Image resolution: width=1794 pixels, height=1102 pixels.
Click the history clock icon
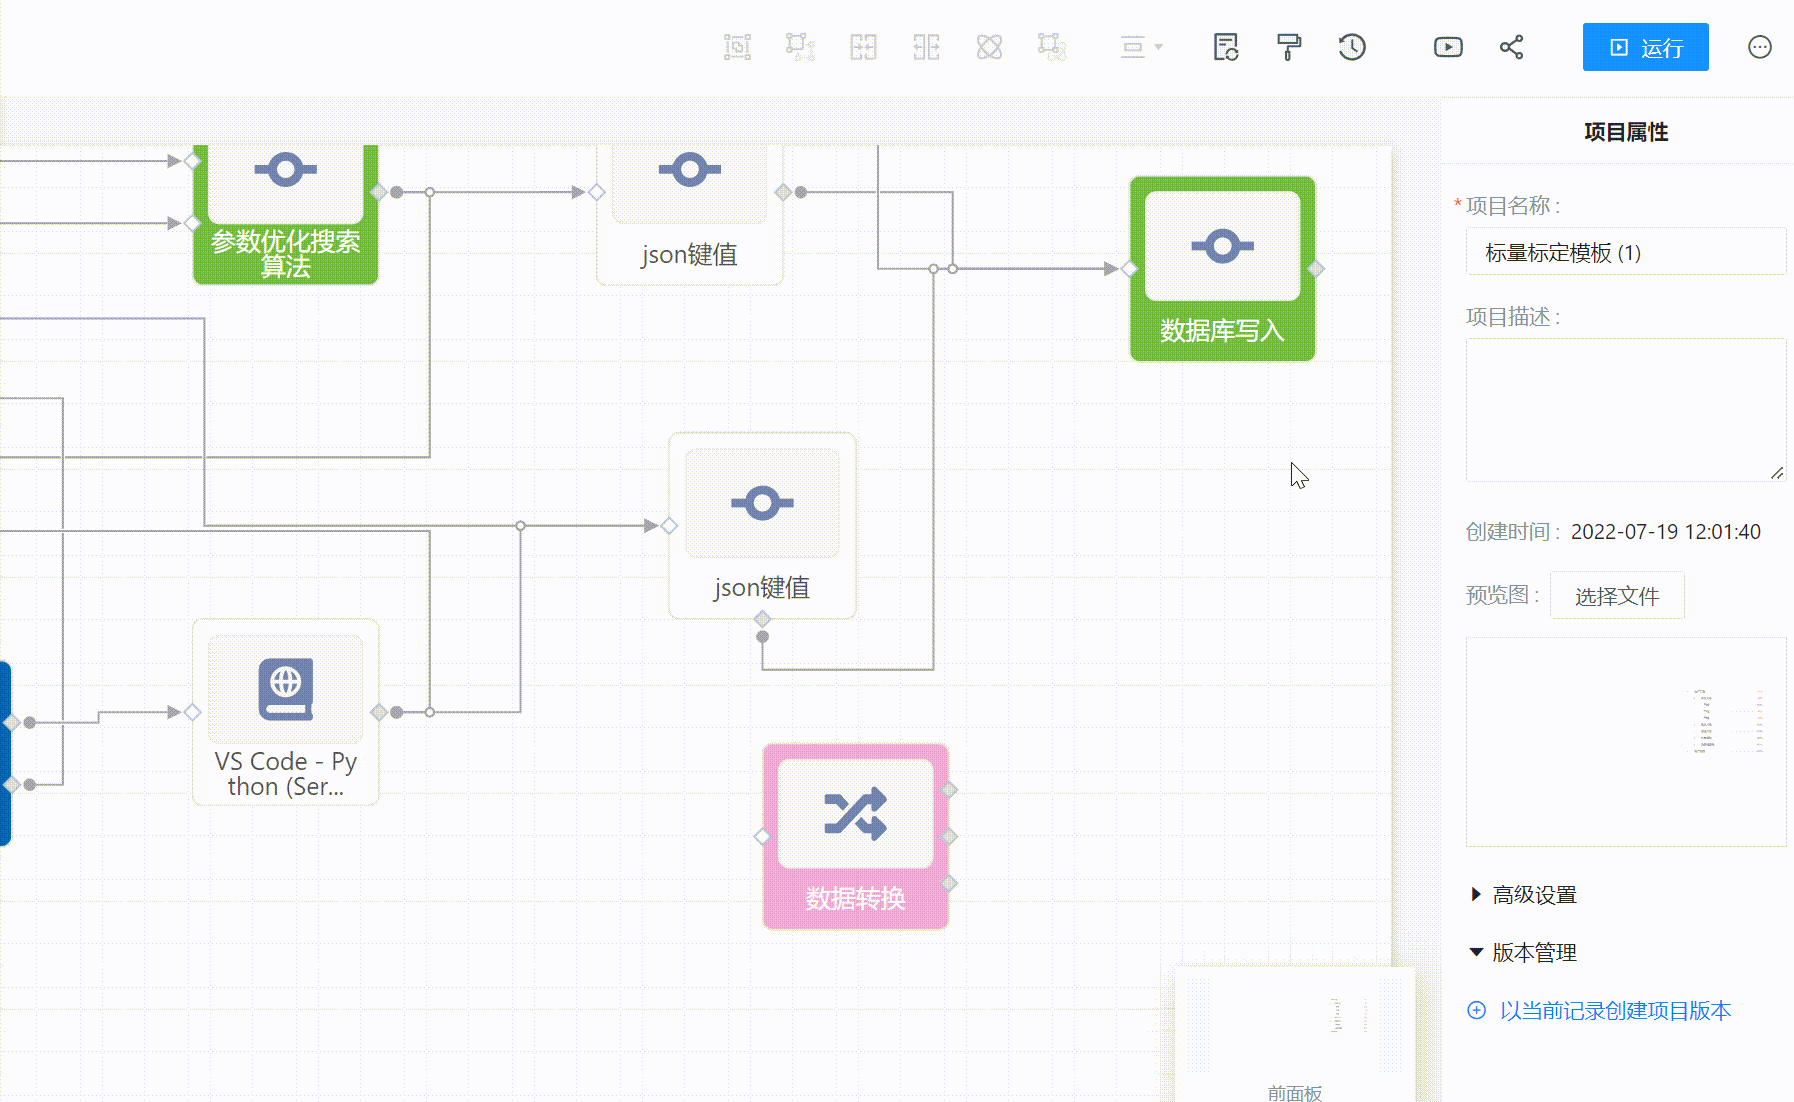(1352, 47)
